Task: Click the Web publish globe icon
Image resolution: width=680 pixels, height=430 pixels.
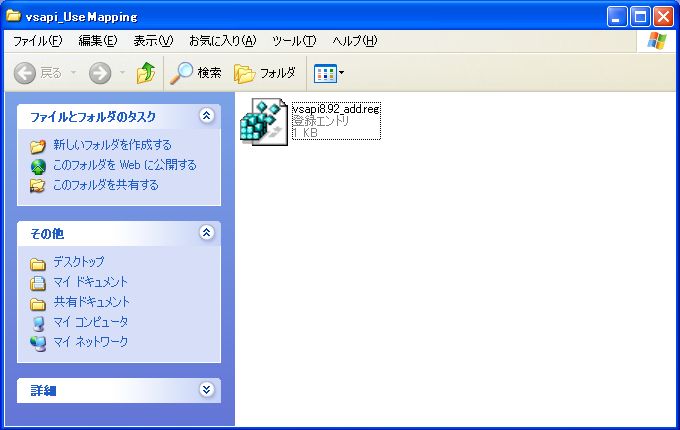Action: [38, 166]
